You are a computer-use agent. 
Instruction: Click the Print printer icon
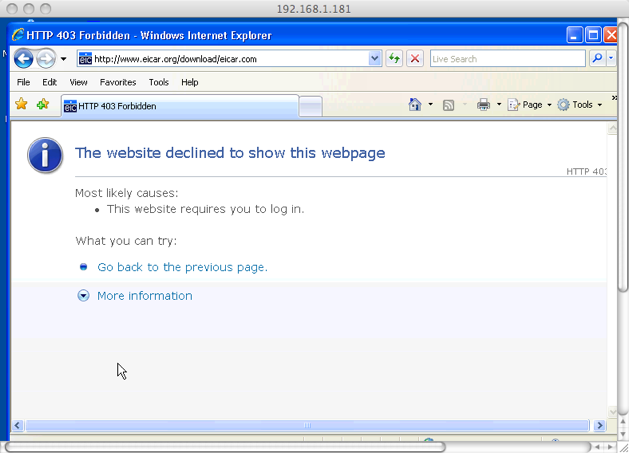[x=483, y=105]
